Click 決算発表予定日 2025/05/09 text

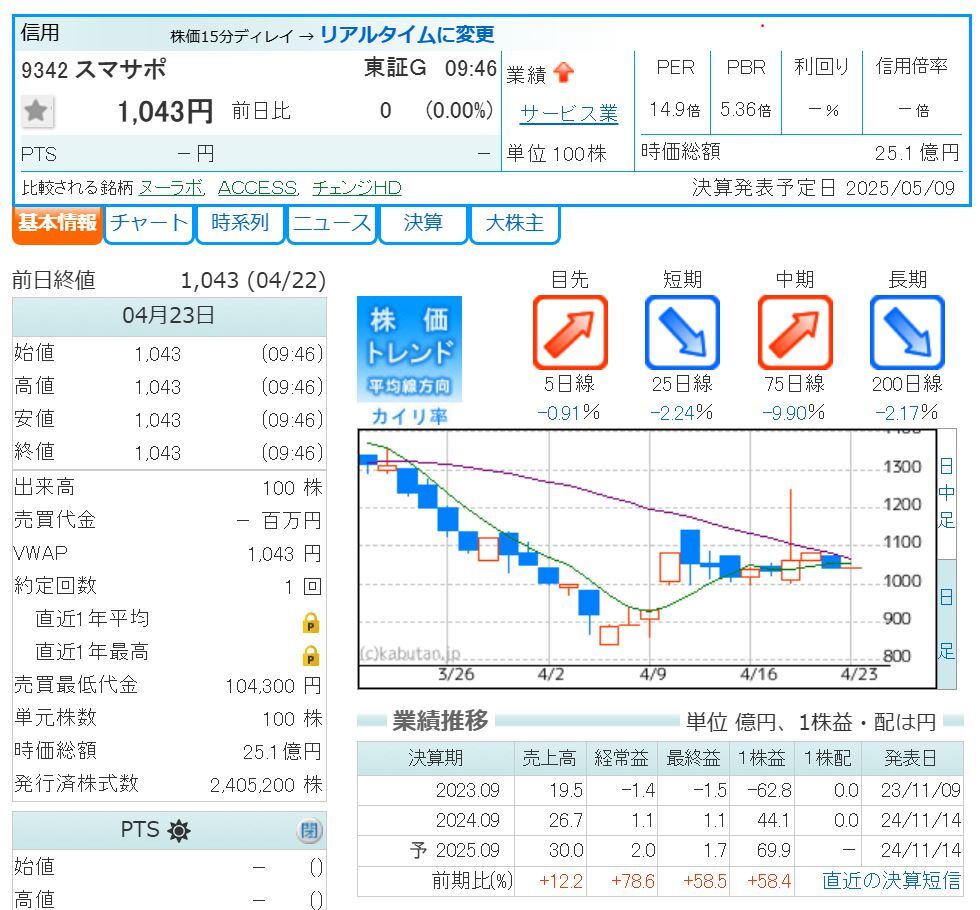point(823,188)
